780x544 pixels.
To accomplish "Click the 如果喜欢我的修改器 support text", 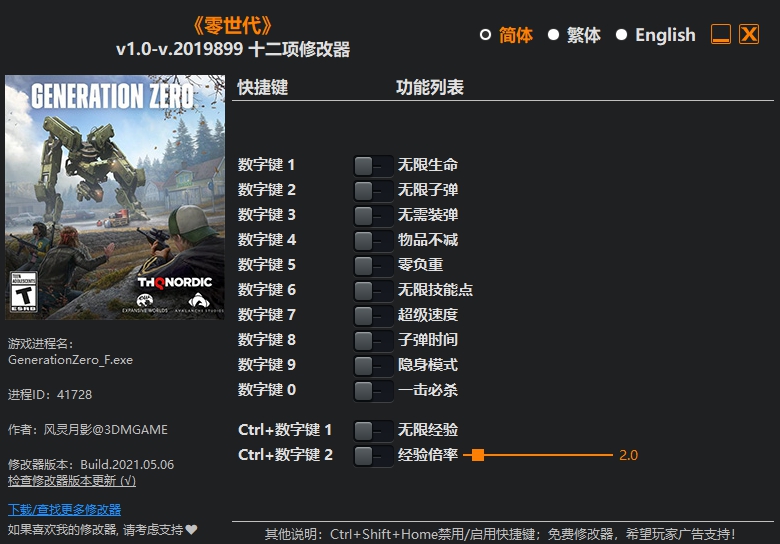I will (95, 530).
